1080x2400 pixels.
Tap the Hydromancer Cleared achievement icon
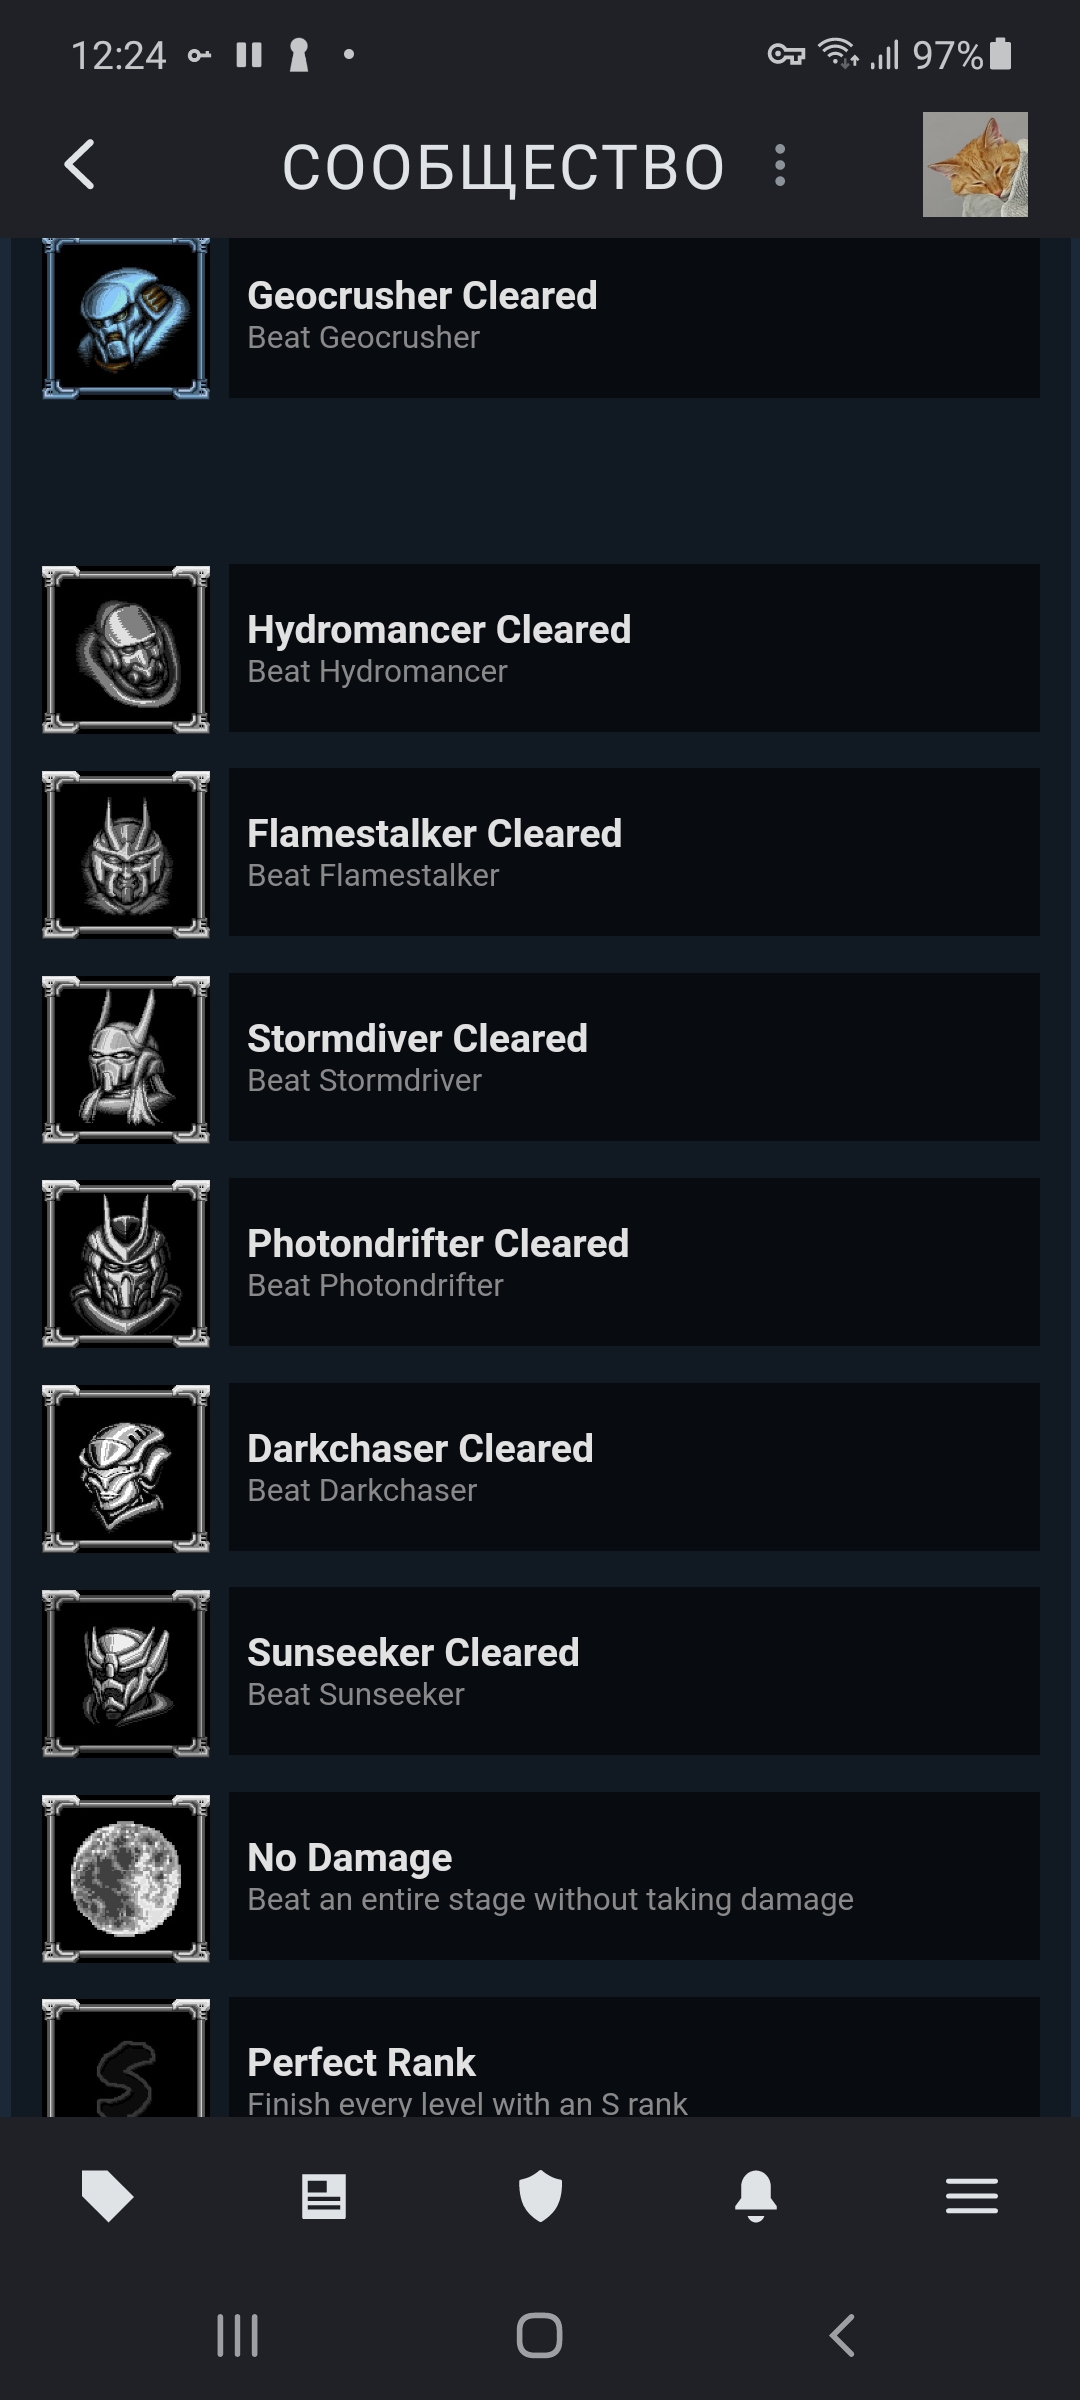click(126, 649)
